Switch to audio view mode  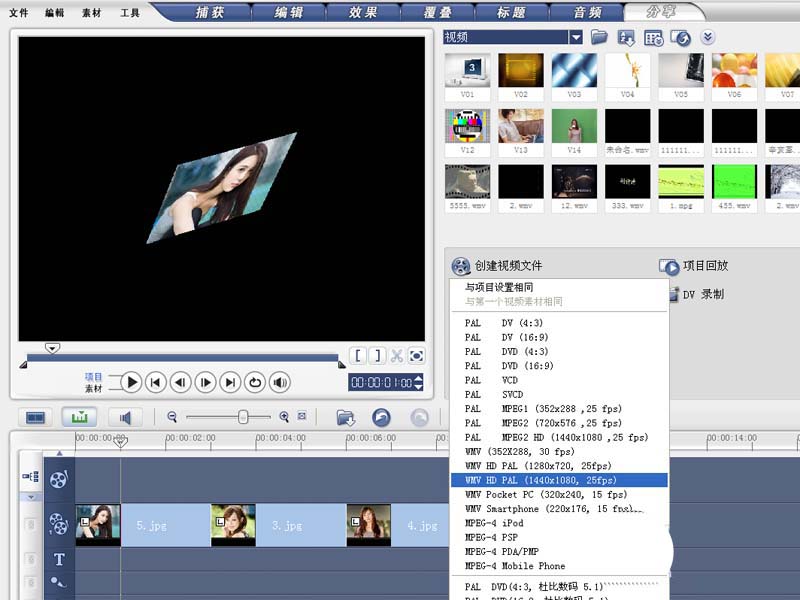pyautogui.click(x=126, y=417)
